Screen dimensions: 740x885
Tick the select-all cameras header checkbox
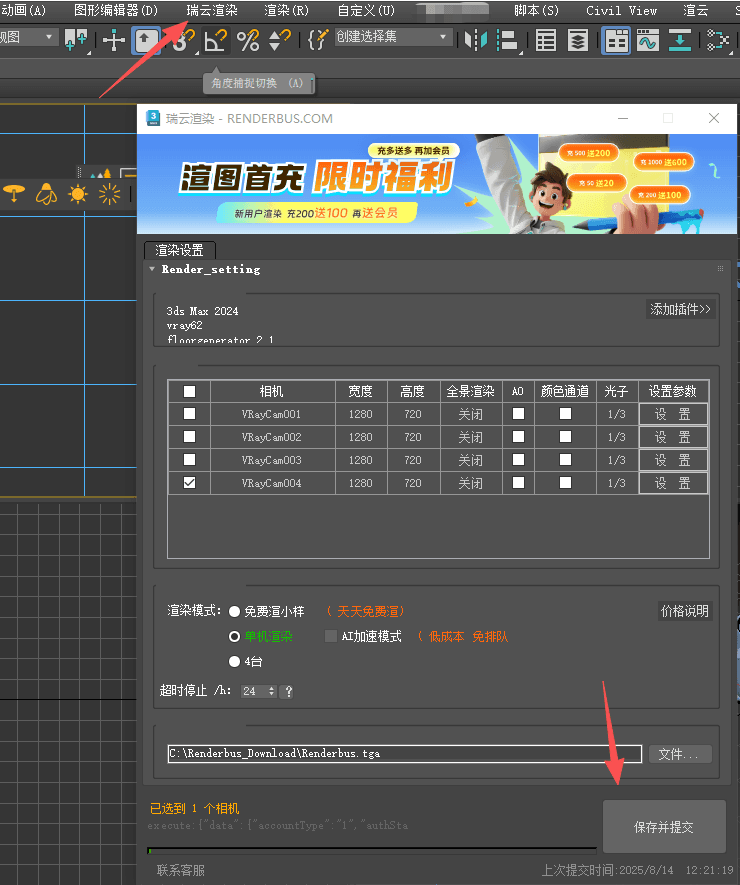[x=190, y=391]
